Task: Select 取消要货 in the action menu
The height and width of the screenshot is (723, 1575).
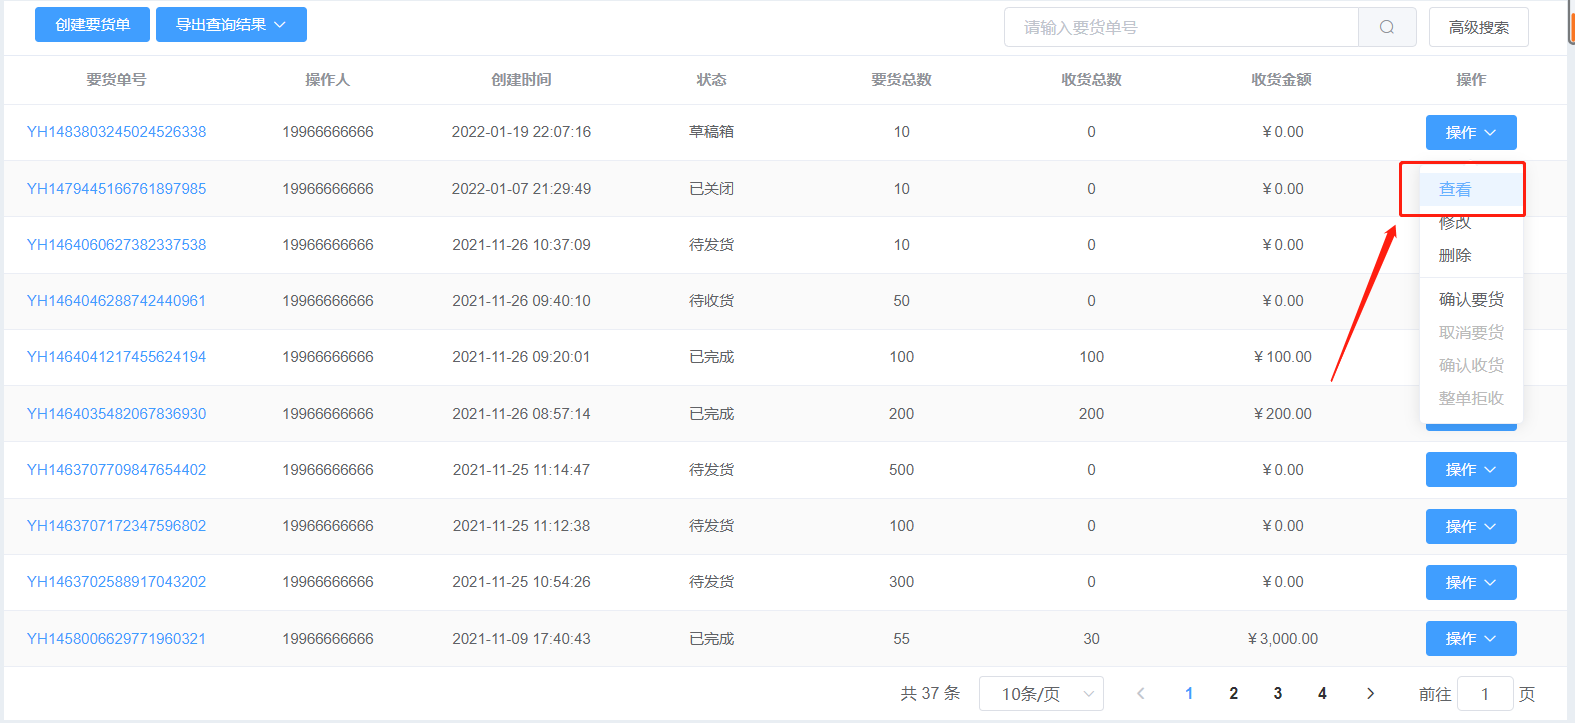Action: point(1471,332)
